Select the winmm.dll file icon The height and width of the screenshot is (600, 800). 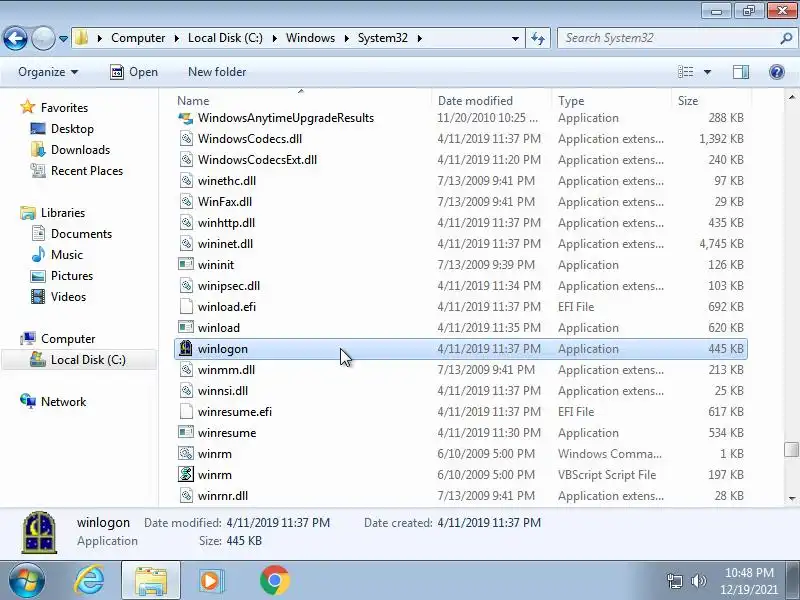(x=186, y=370)
